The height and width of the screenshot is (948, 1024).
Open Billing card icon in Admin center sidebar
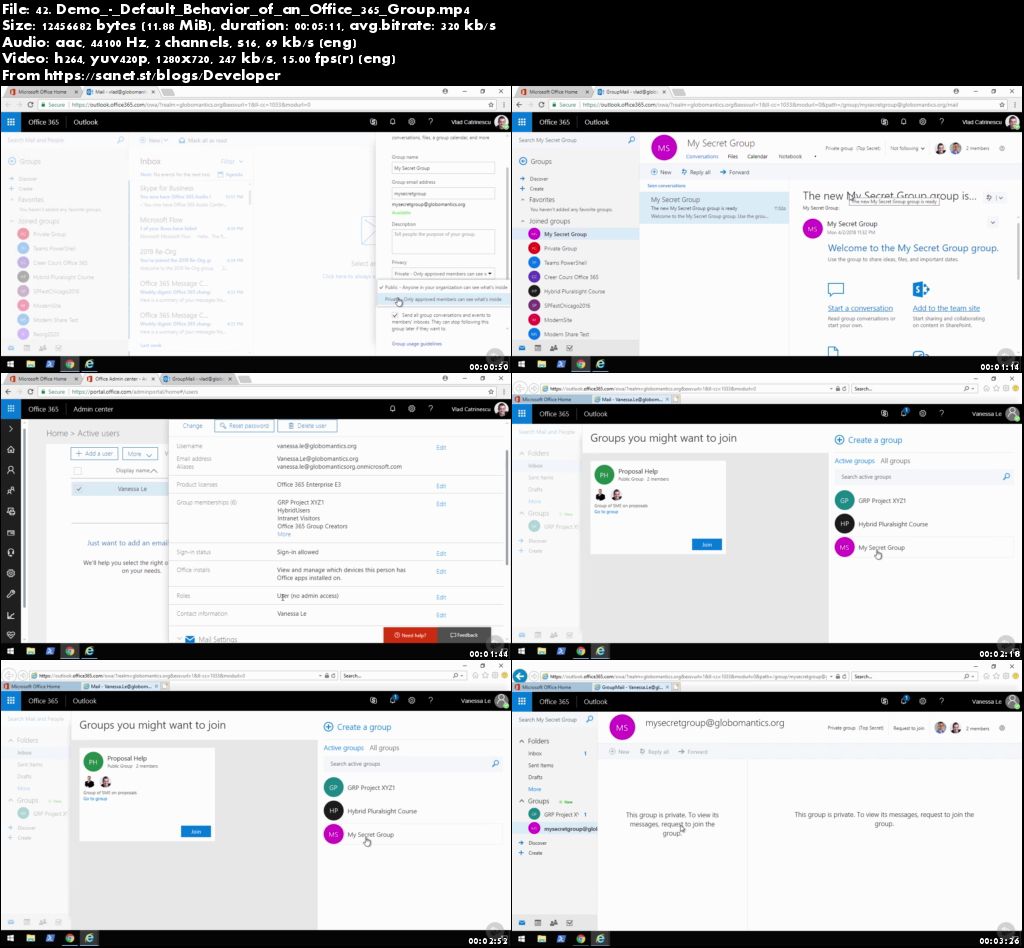click(10, 533)
